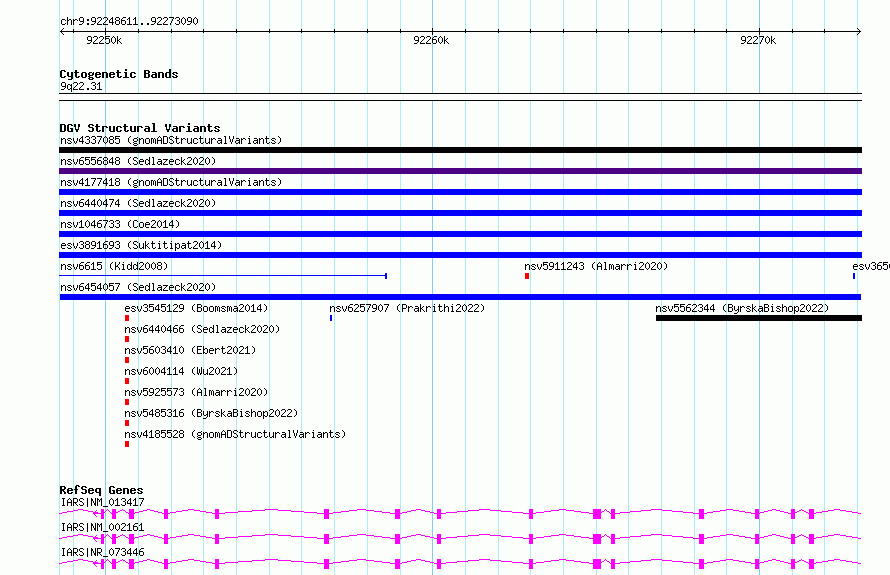
Task: Open variant nsv4337085 gnomADStructuralVariants label
Action: [171, 140]
